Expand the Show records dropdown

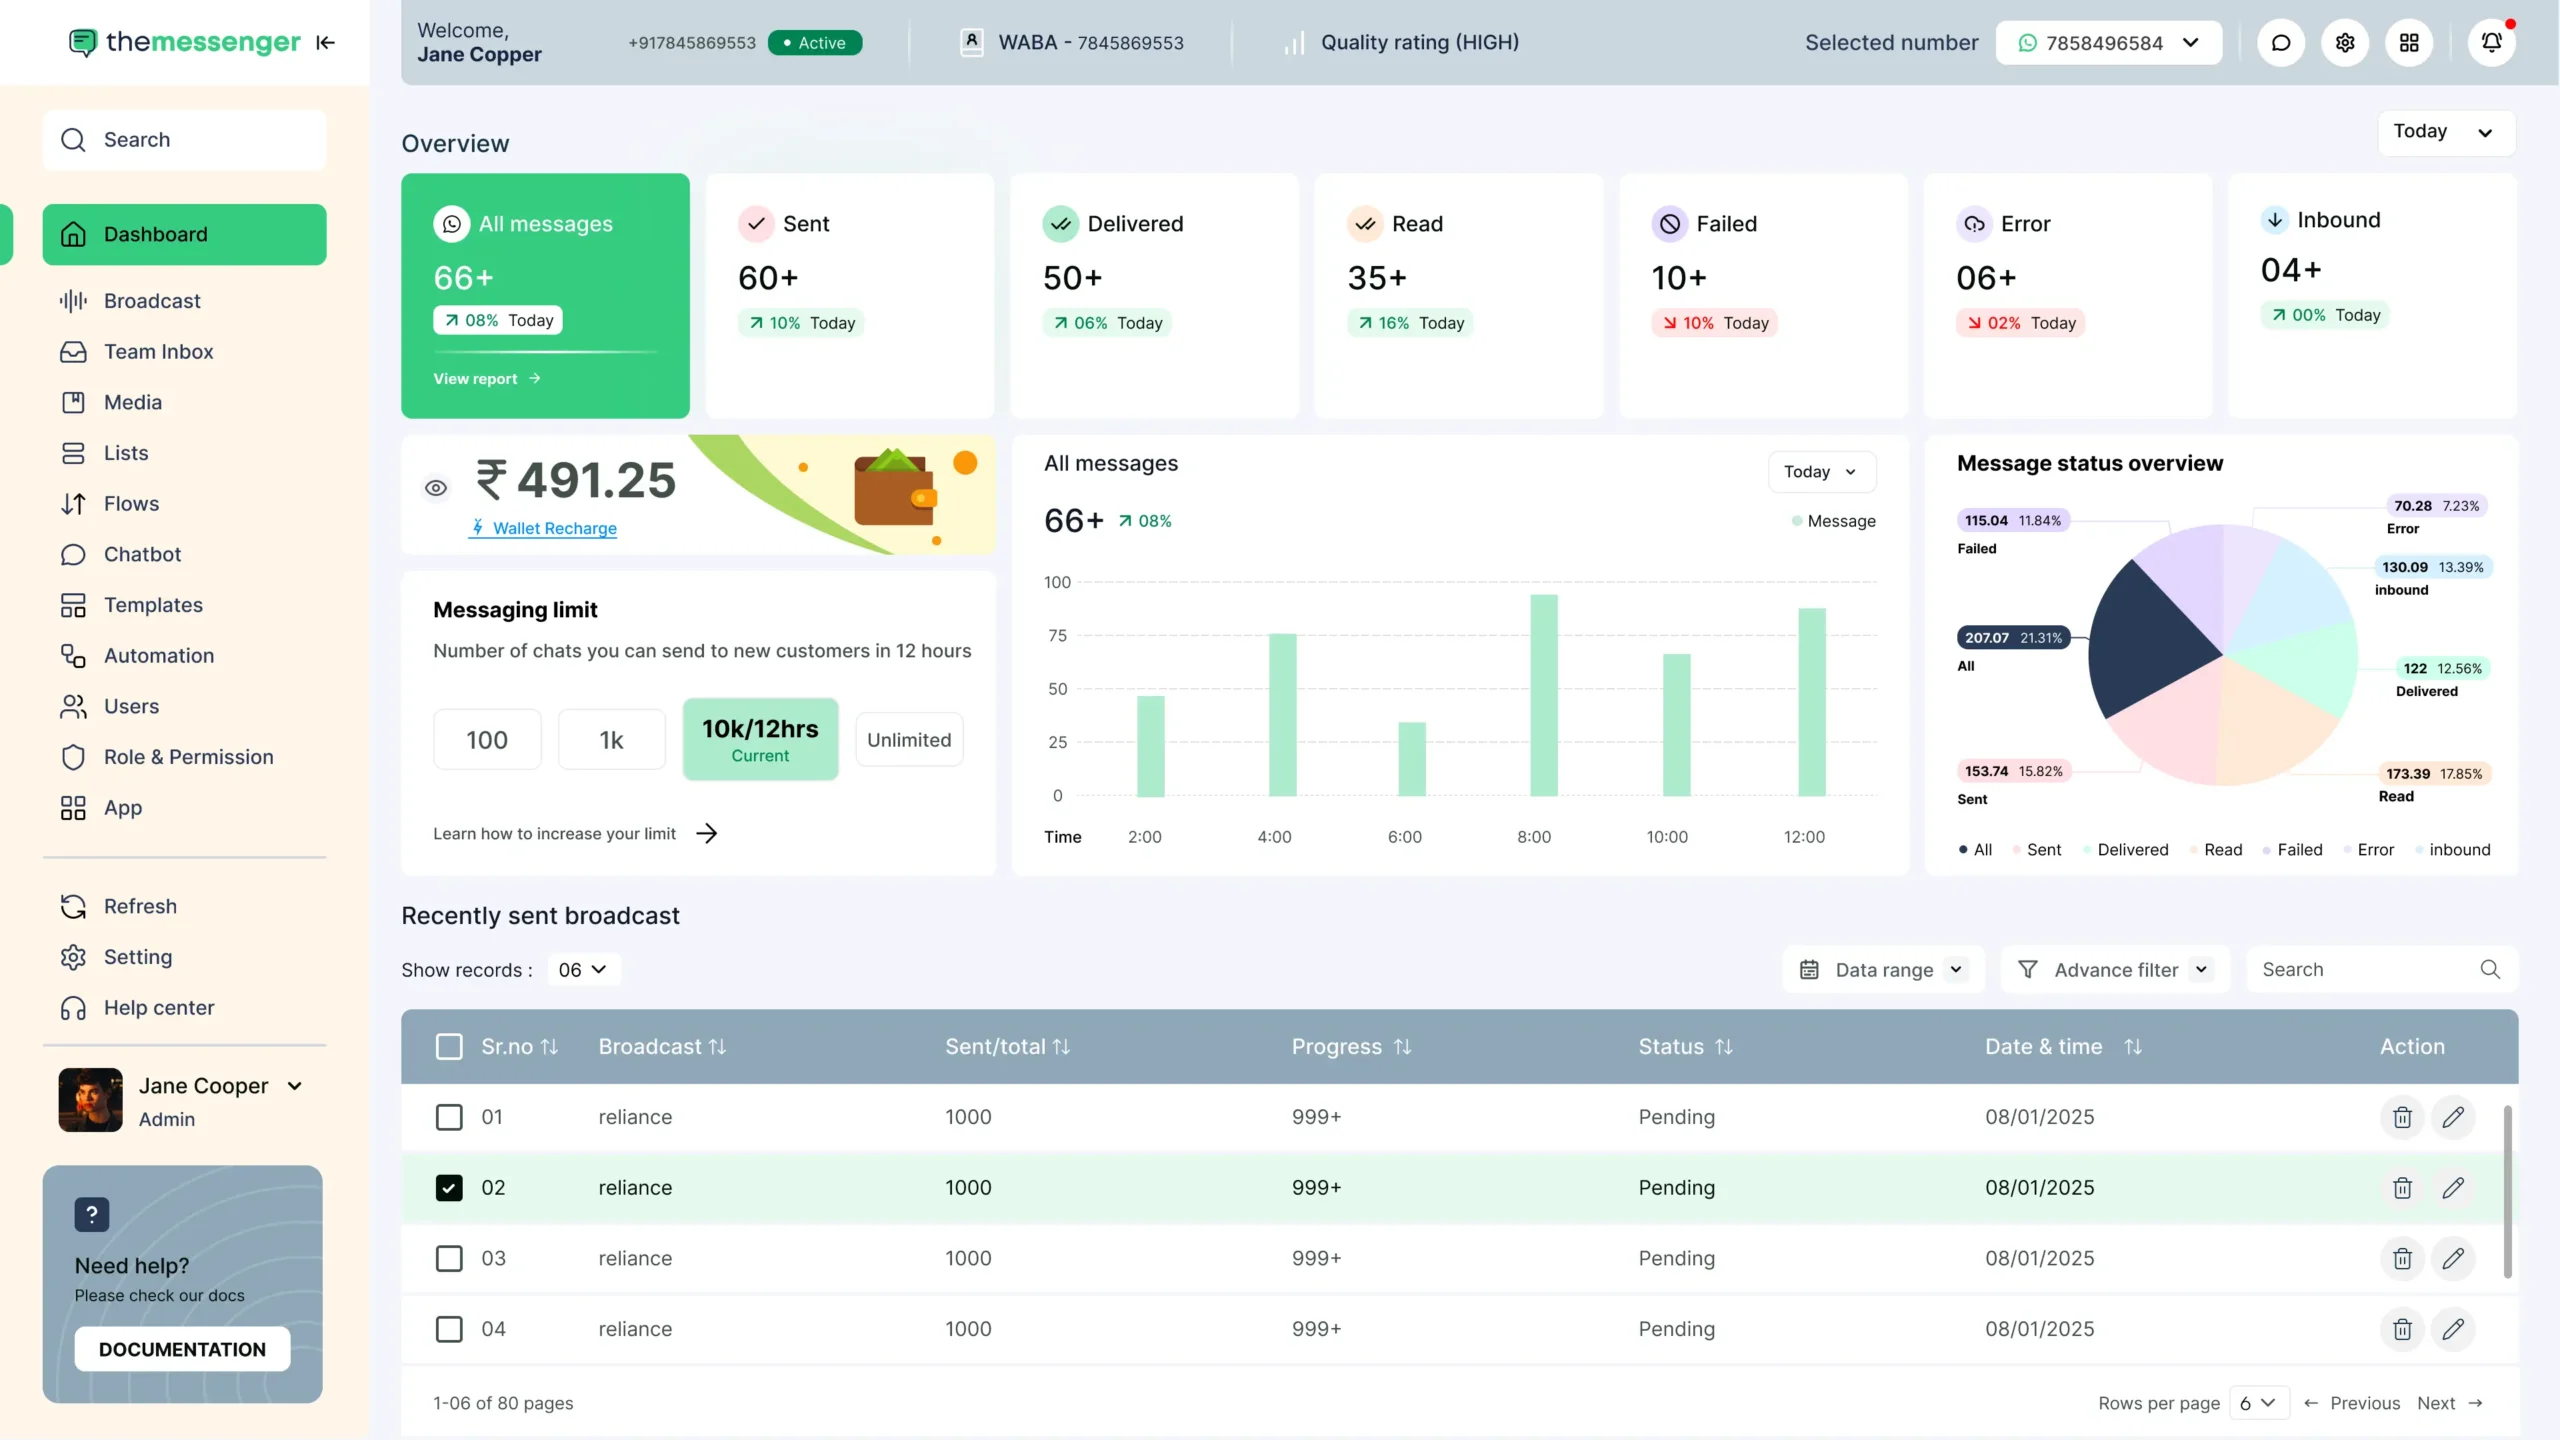(583, 969)
